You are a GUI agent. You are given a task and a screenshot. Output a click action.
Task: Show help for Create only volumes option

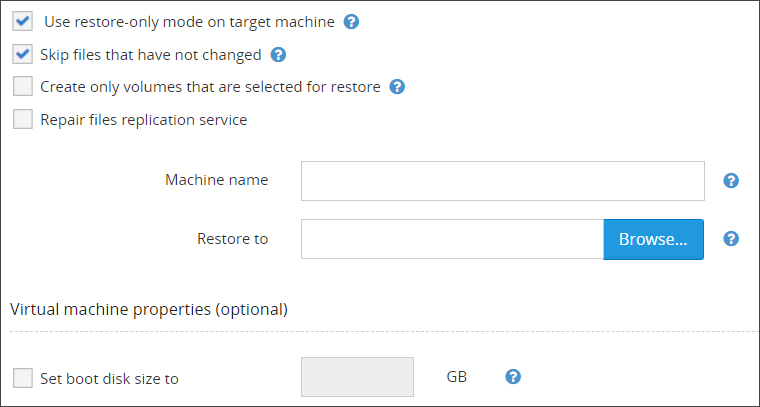[x=397, y=87]
